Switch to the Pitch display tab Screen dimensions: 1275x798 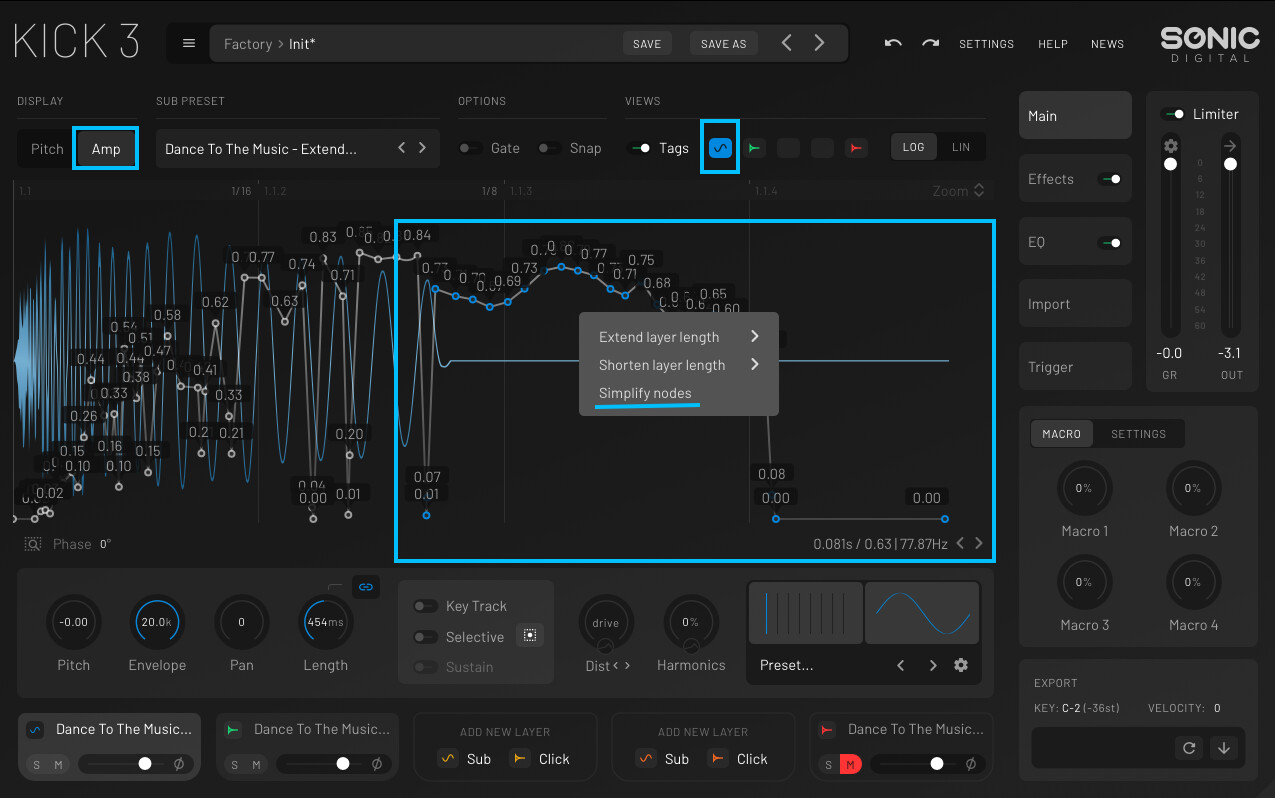pos(47,149)
